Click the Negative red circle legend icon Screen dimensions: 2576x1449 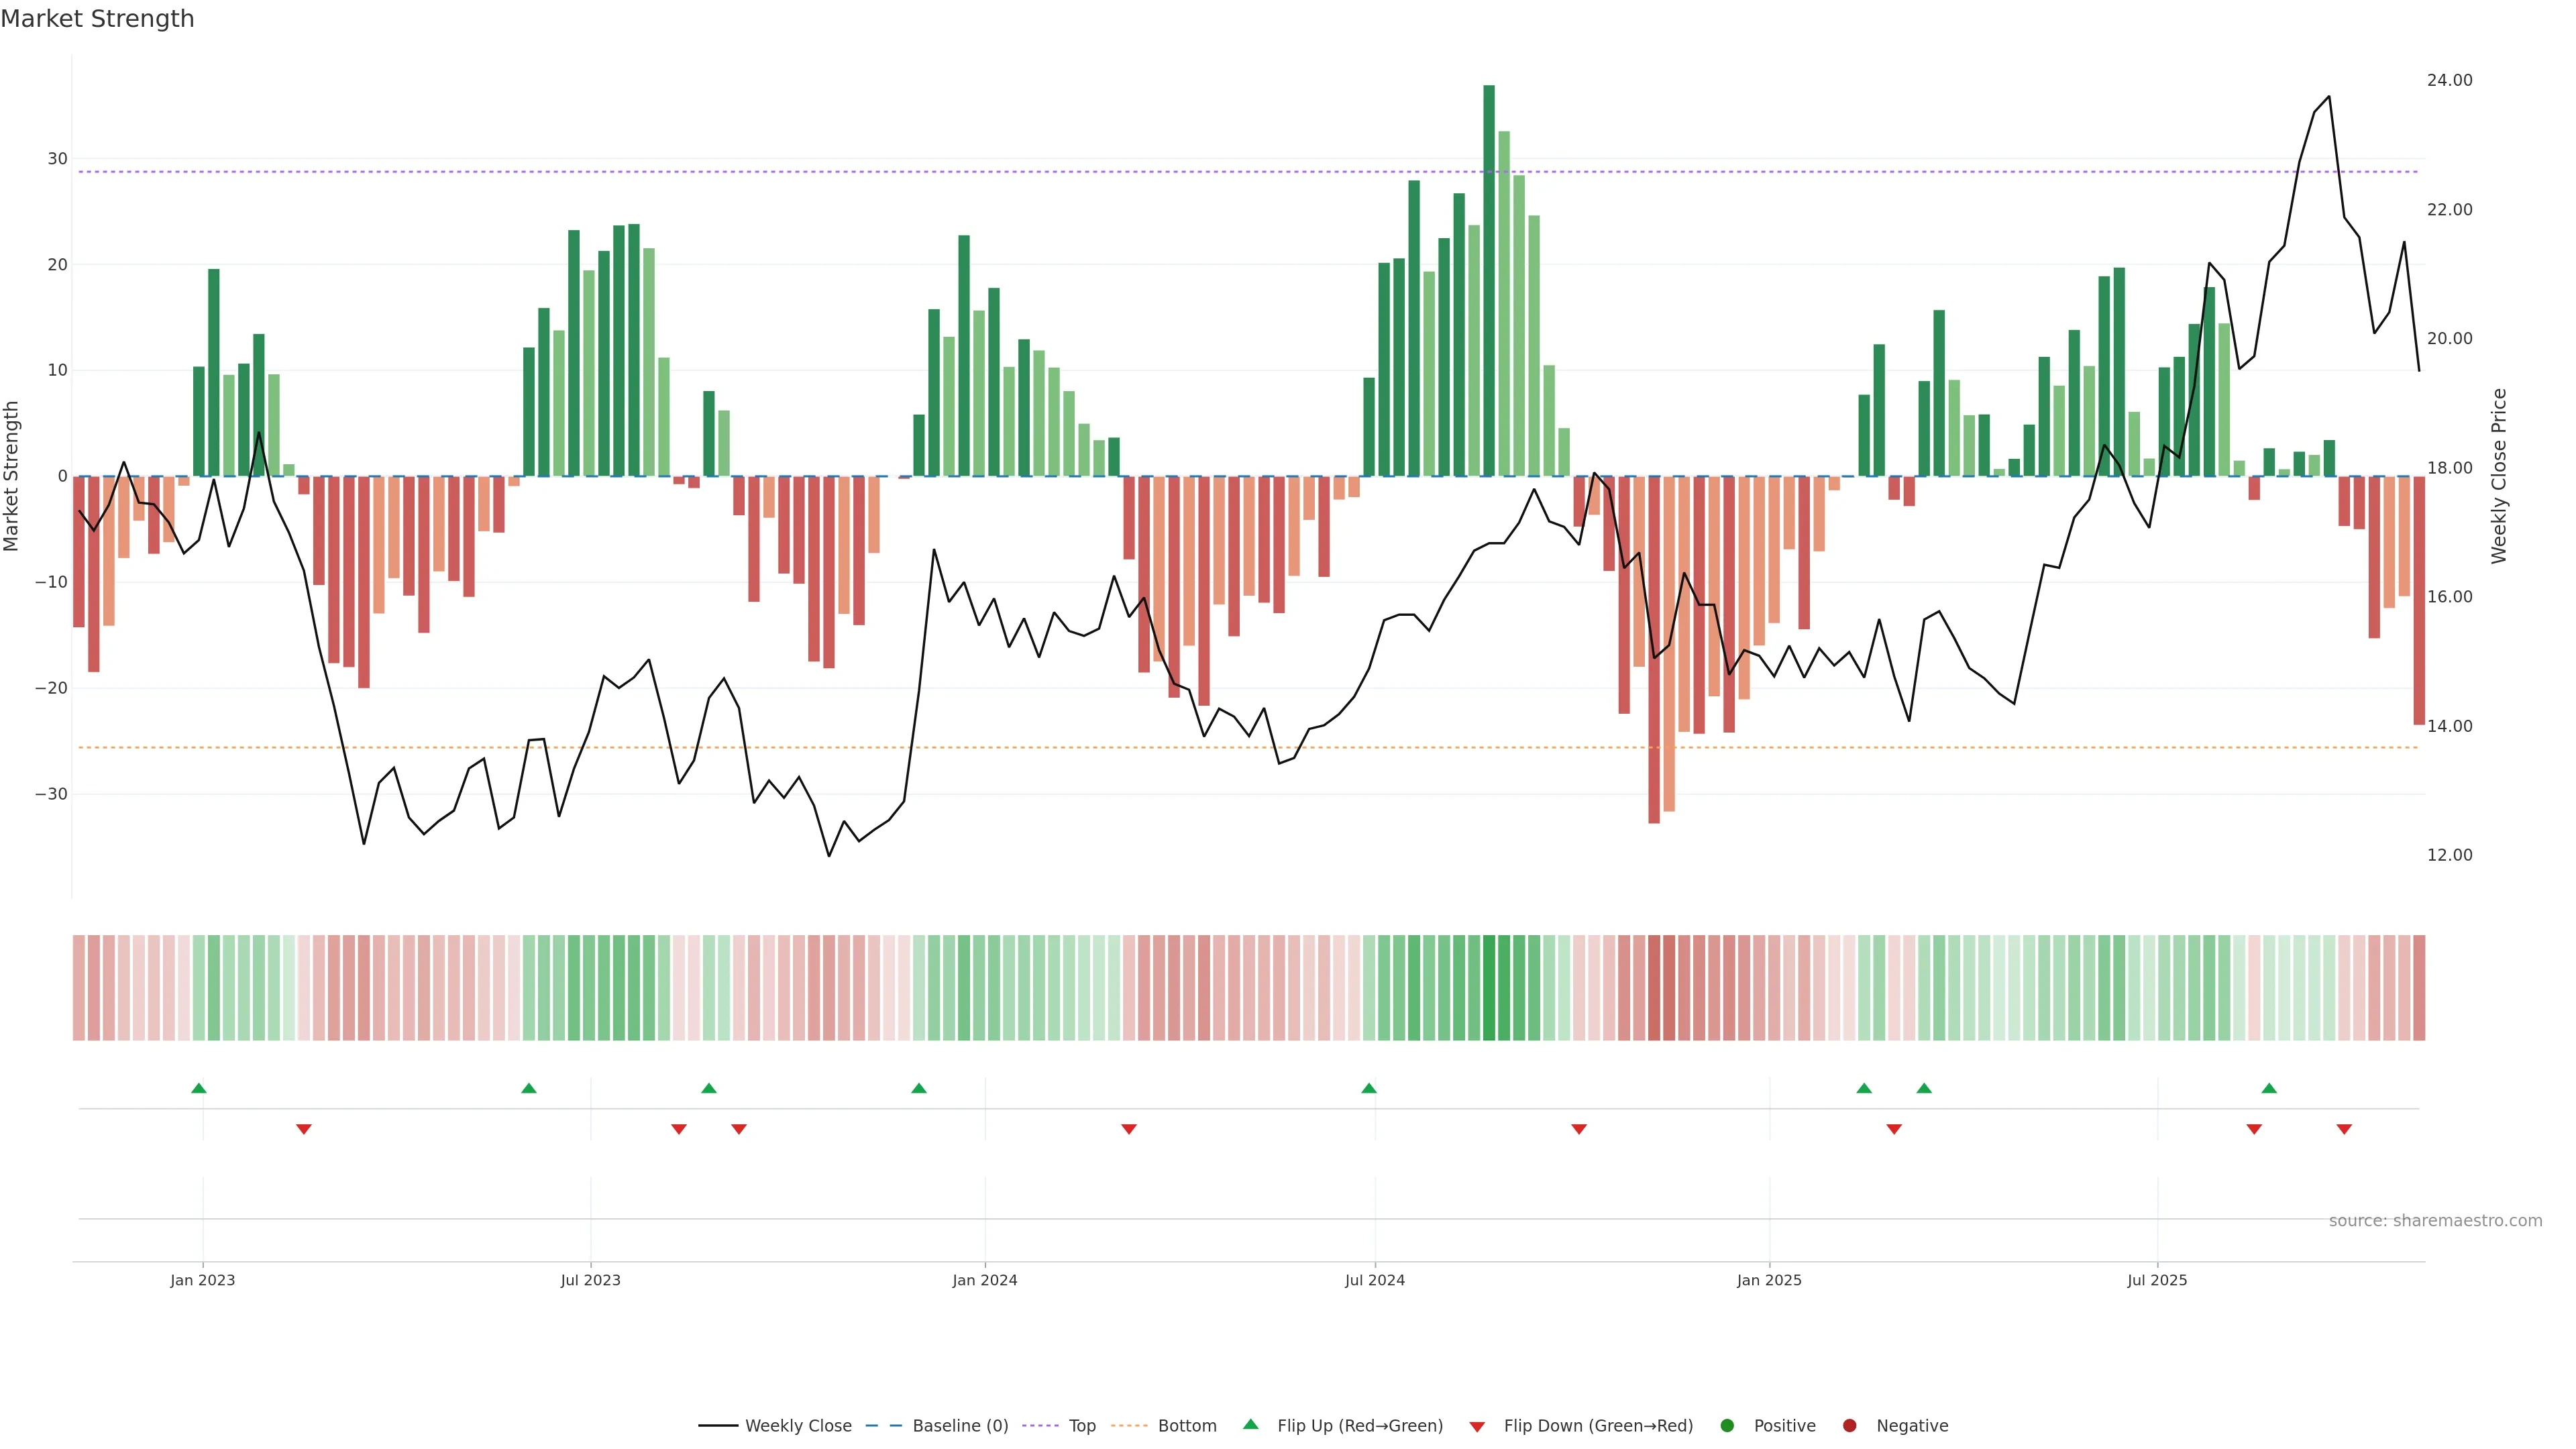click(x=1849, y=1426)
